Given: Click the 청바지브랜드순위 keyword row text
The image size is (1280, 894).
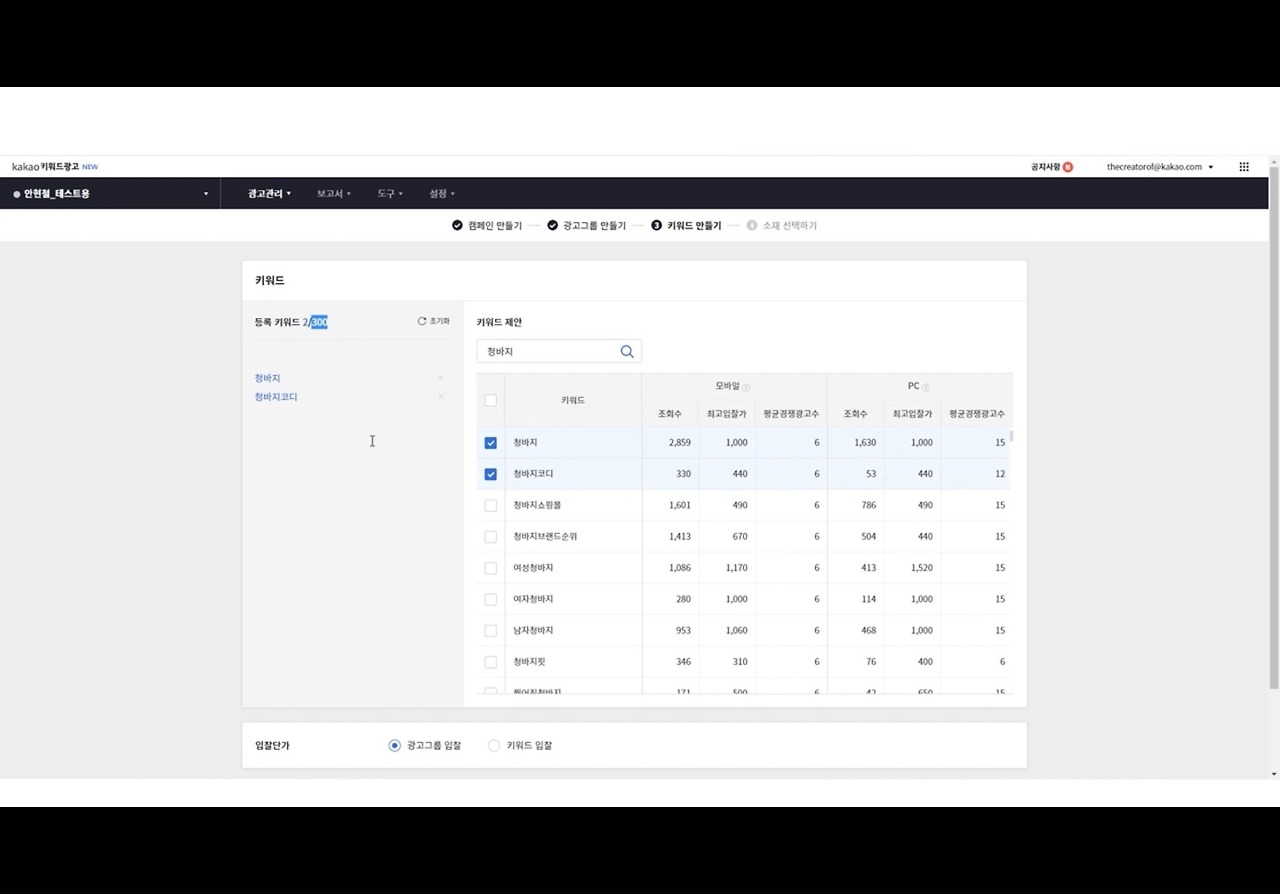Looking at the screenshot, I should [545, 537].
